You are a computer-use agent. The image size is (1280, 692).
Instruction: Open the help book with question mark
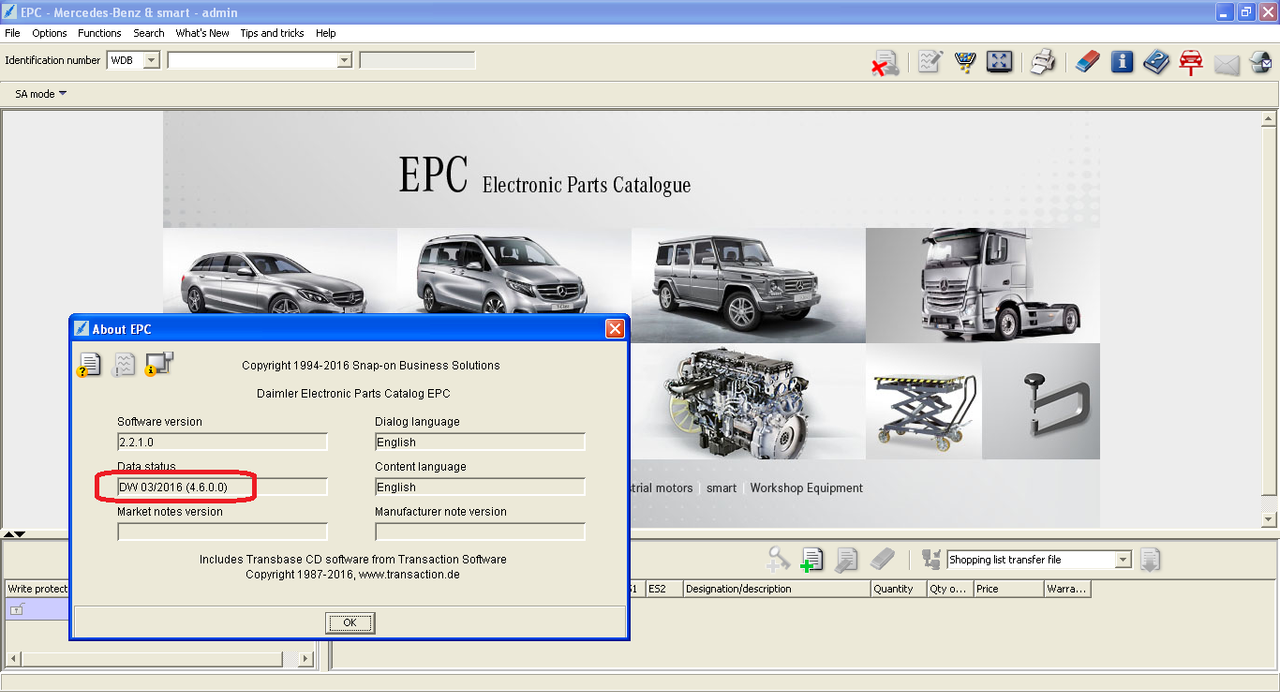1156,62
